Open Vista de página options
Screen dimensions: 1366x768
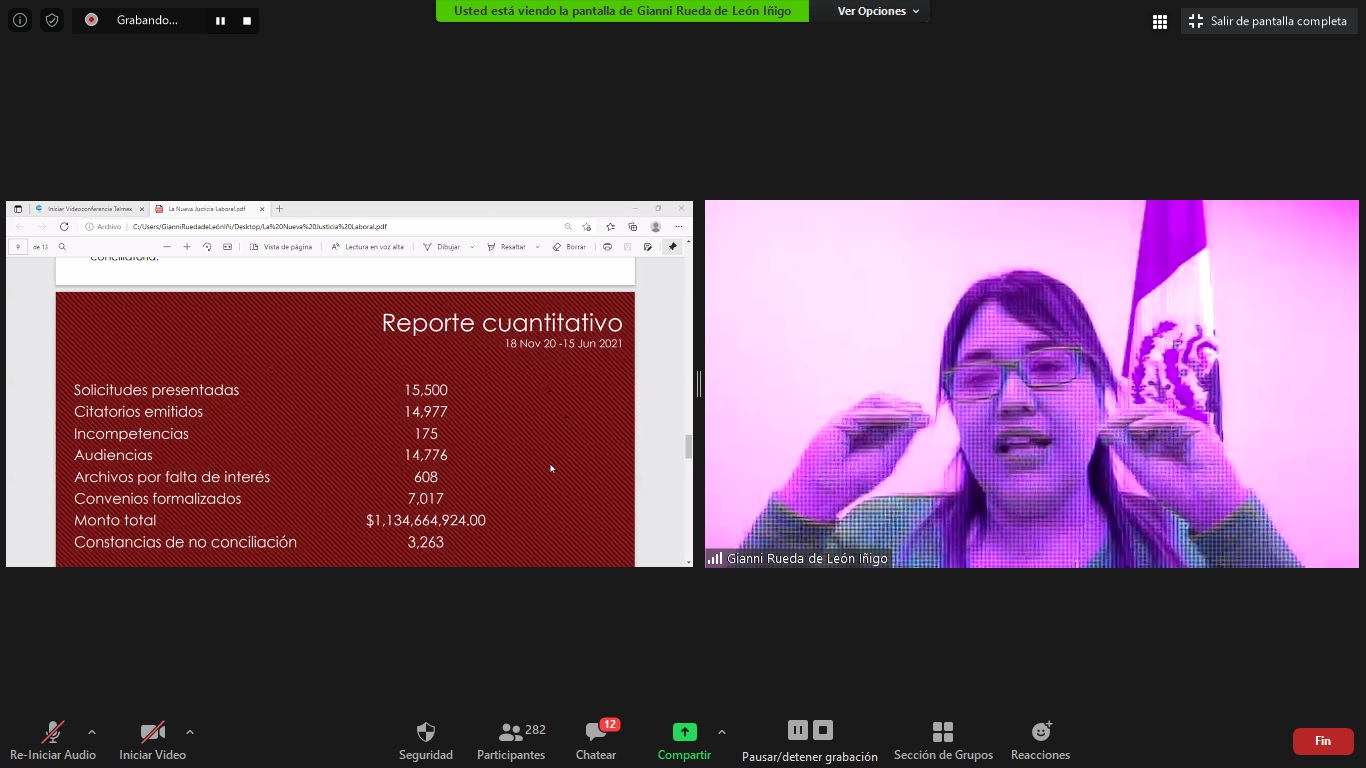pyautogui.click(x=281, y=247)
